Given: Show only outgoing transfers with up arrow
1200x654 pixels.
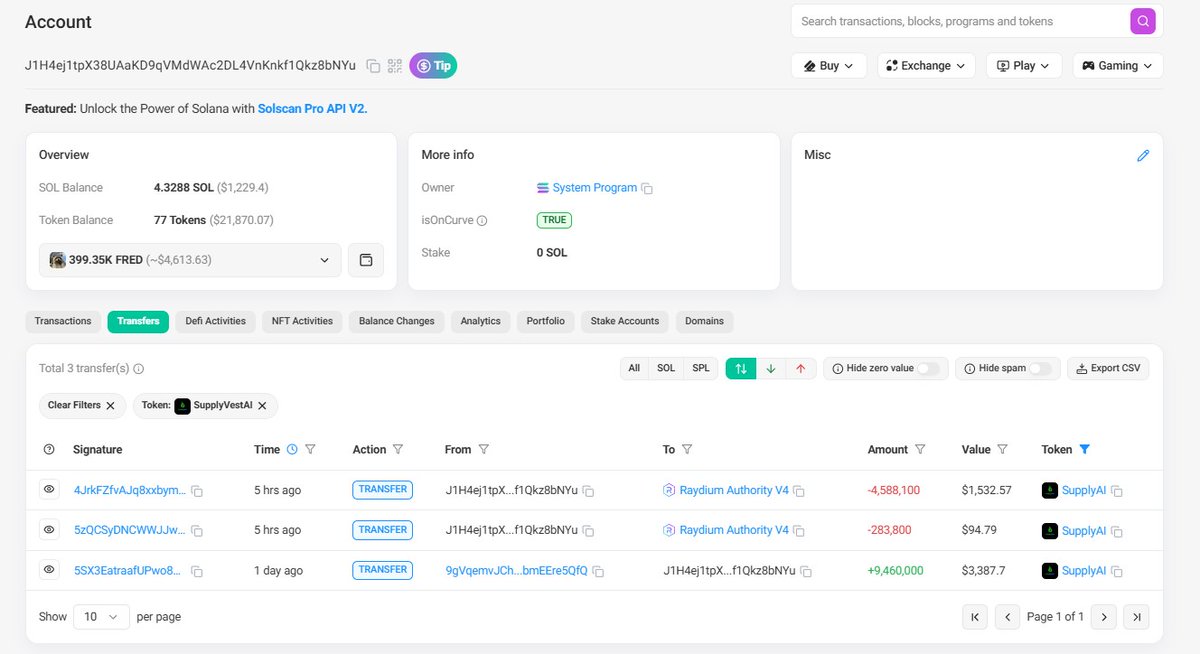Looking at the screenshot, I should (x=801, y=368).
